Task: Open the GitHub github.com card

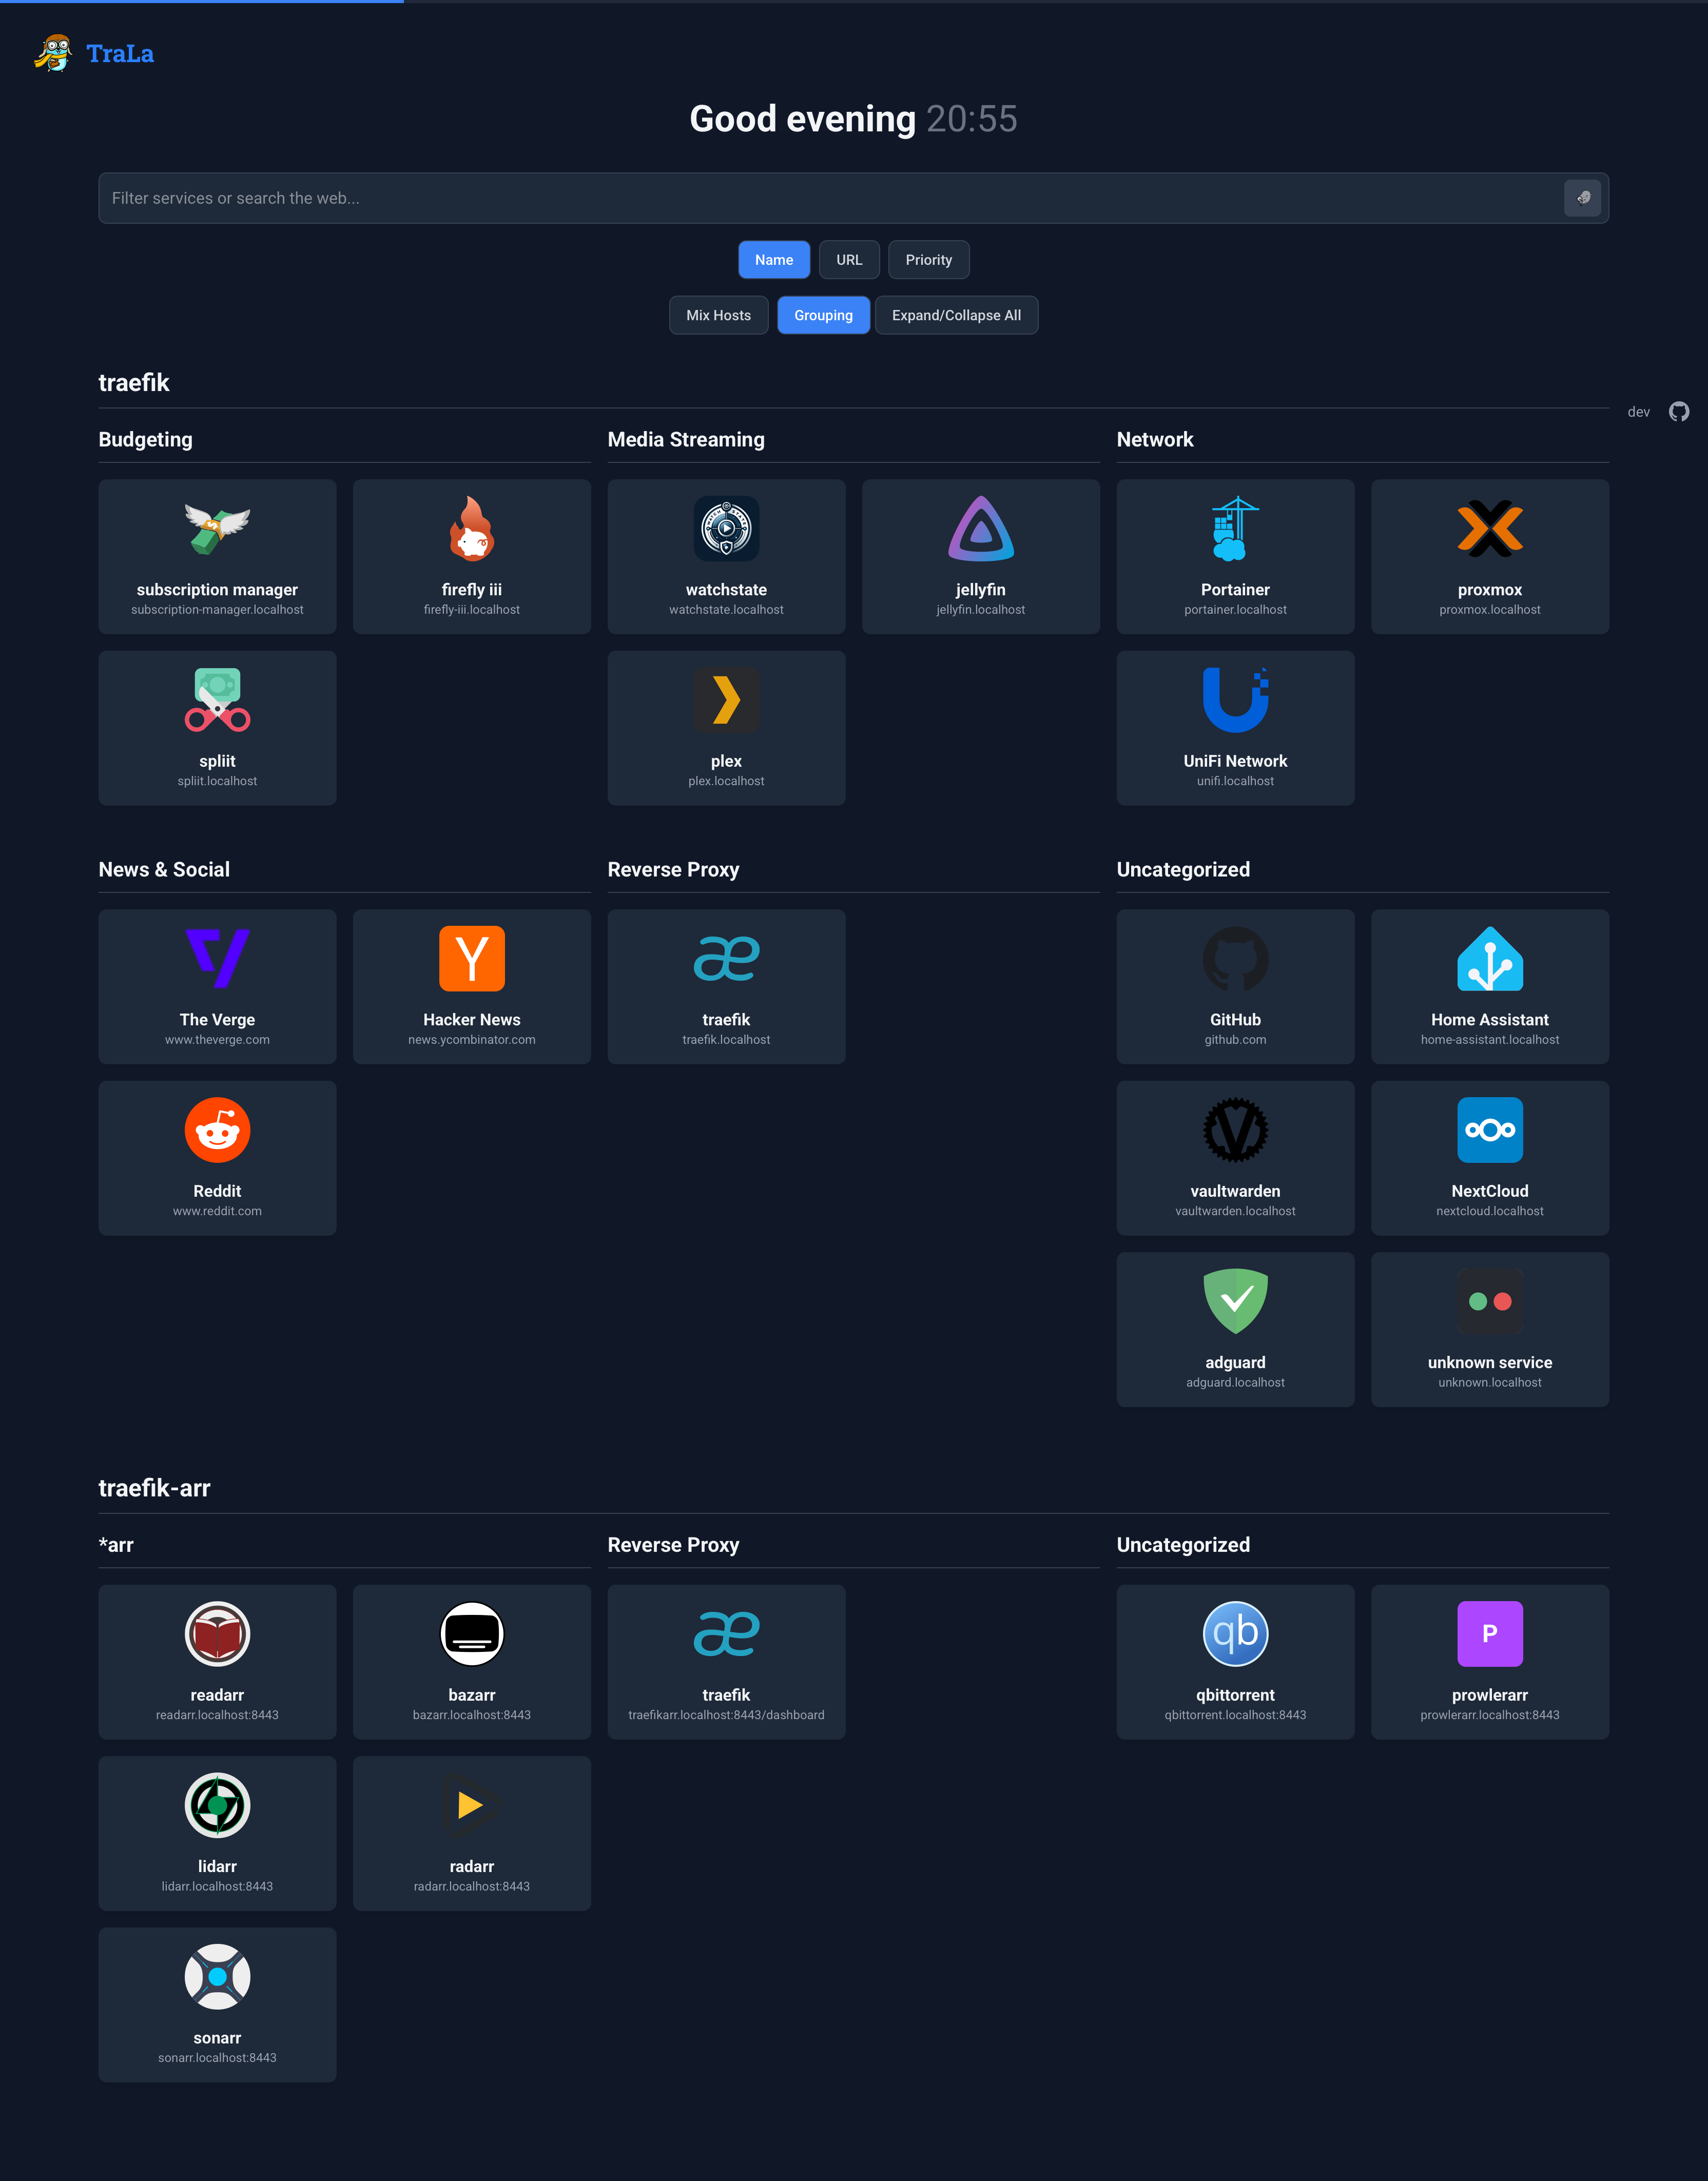Action: coord(1235,986)
